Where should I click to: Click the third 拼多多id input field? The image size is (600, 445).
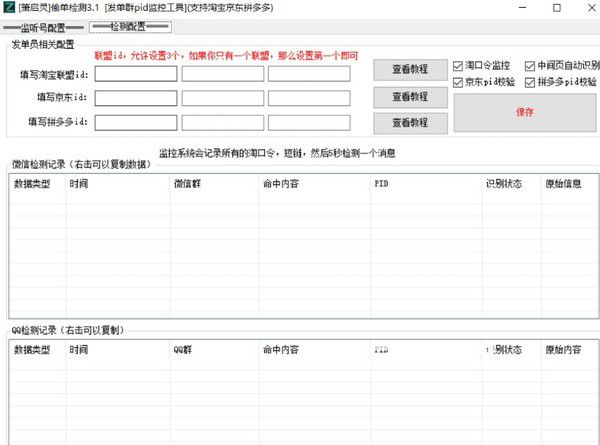click(309, 123)
